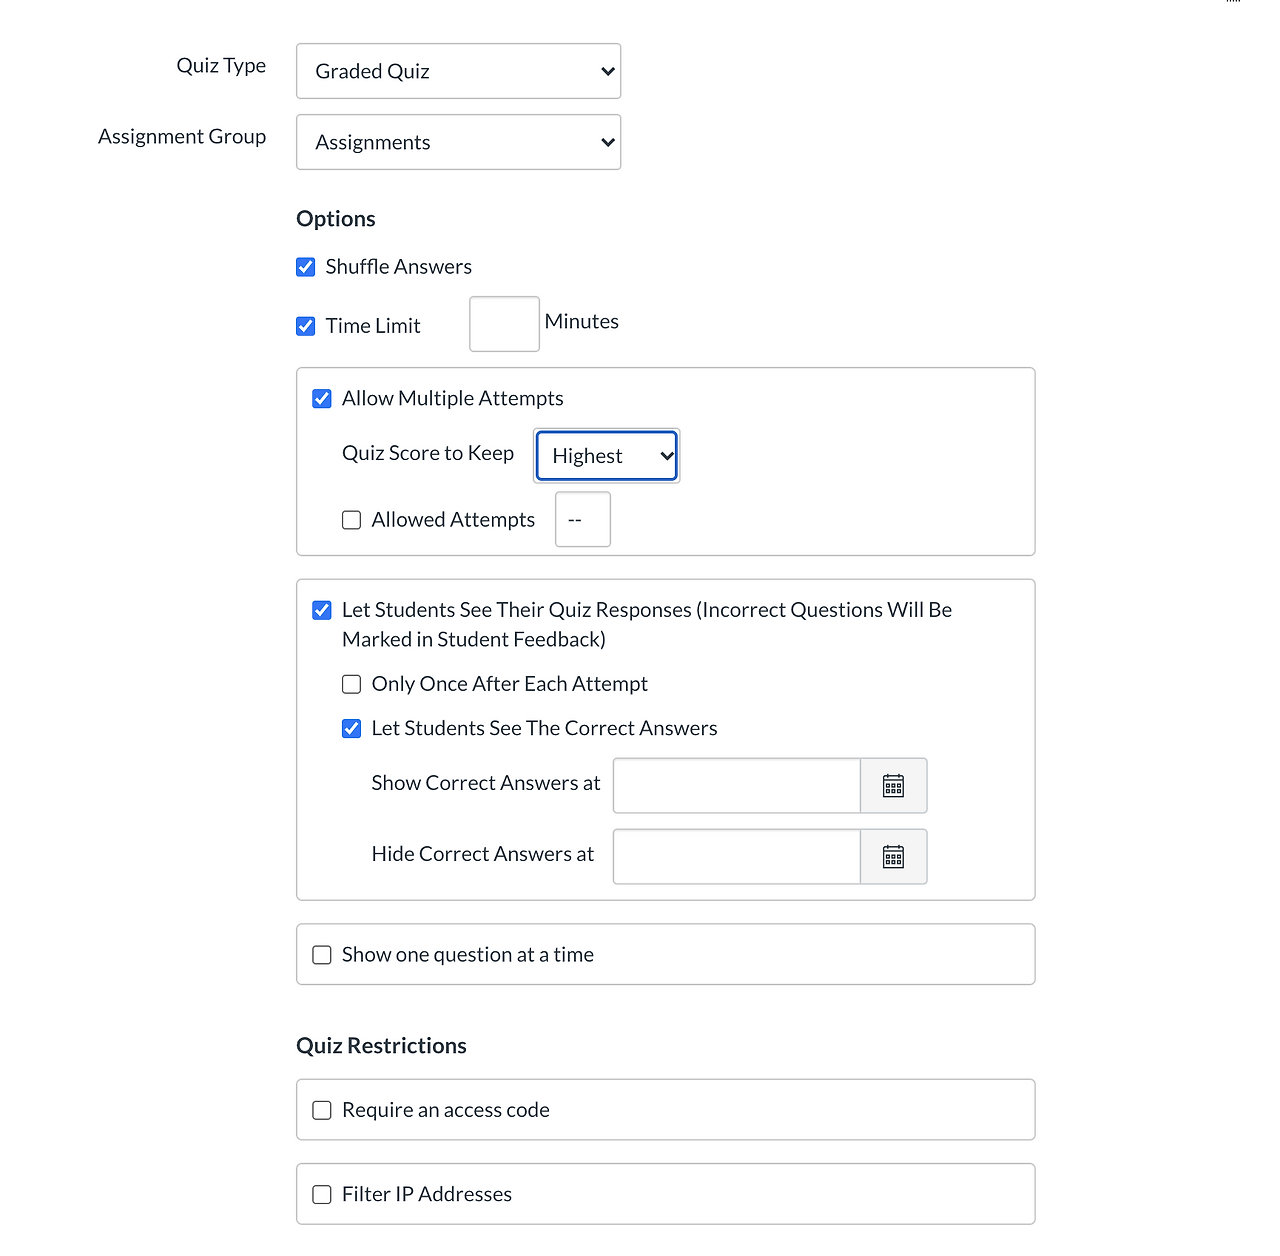Uncheck Let Students See The Correct Answers
This screenshot has width=1280, height=1256.
tap(352, 729)
